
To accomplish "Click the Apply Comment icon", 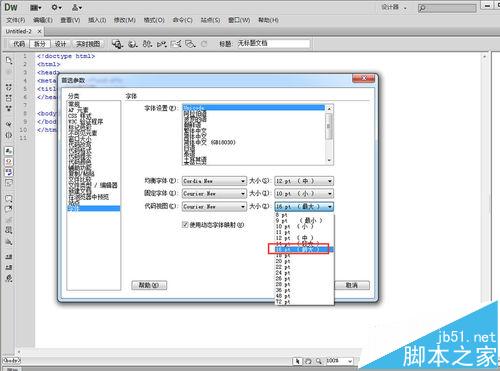I will pos(9,199).
